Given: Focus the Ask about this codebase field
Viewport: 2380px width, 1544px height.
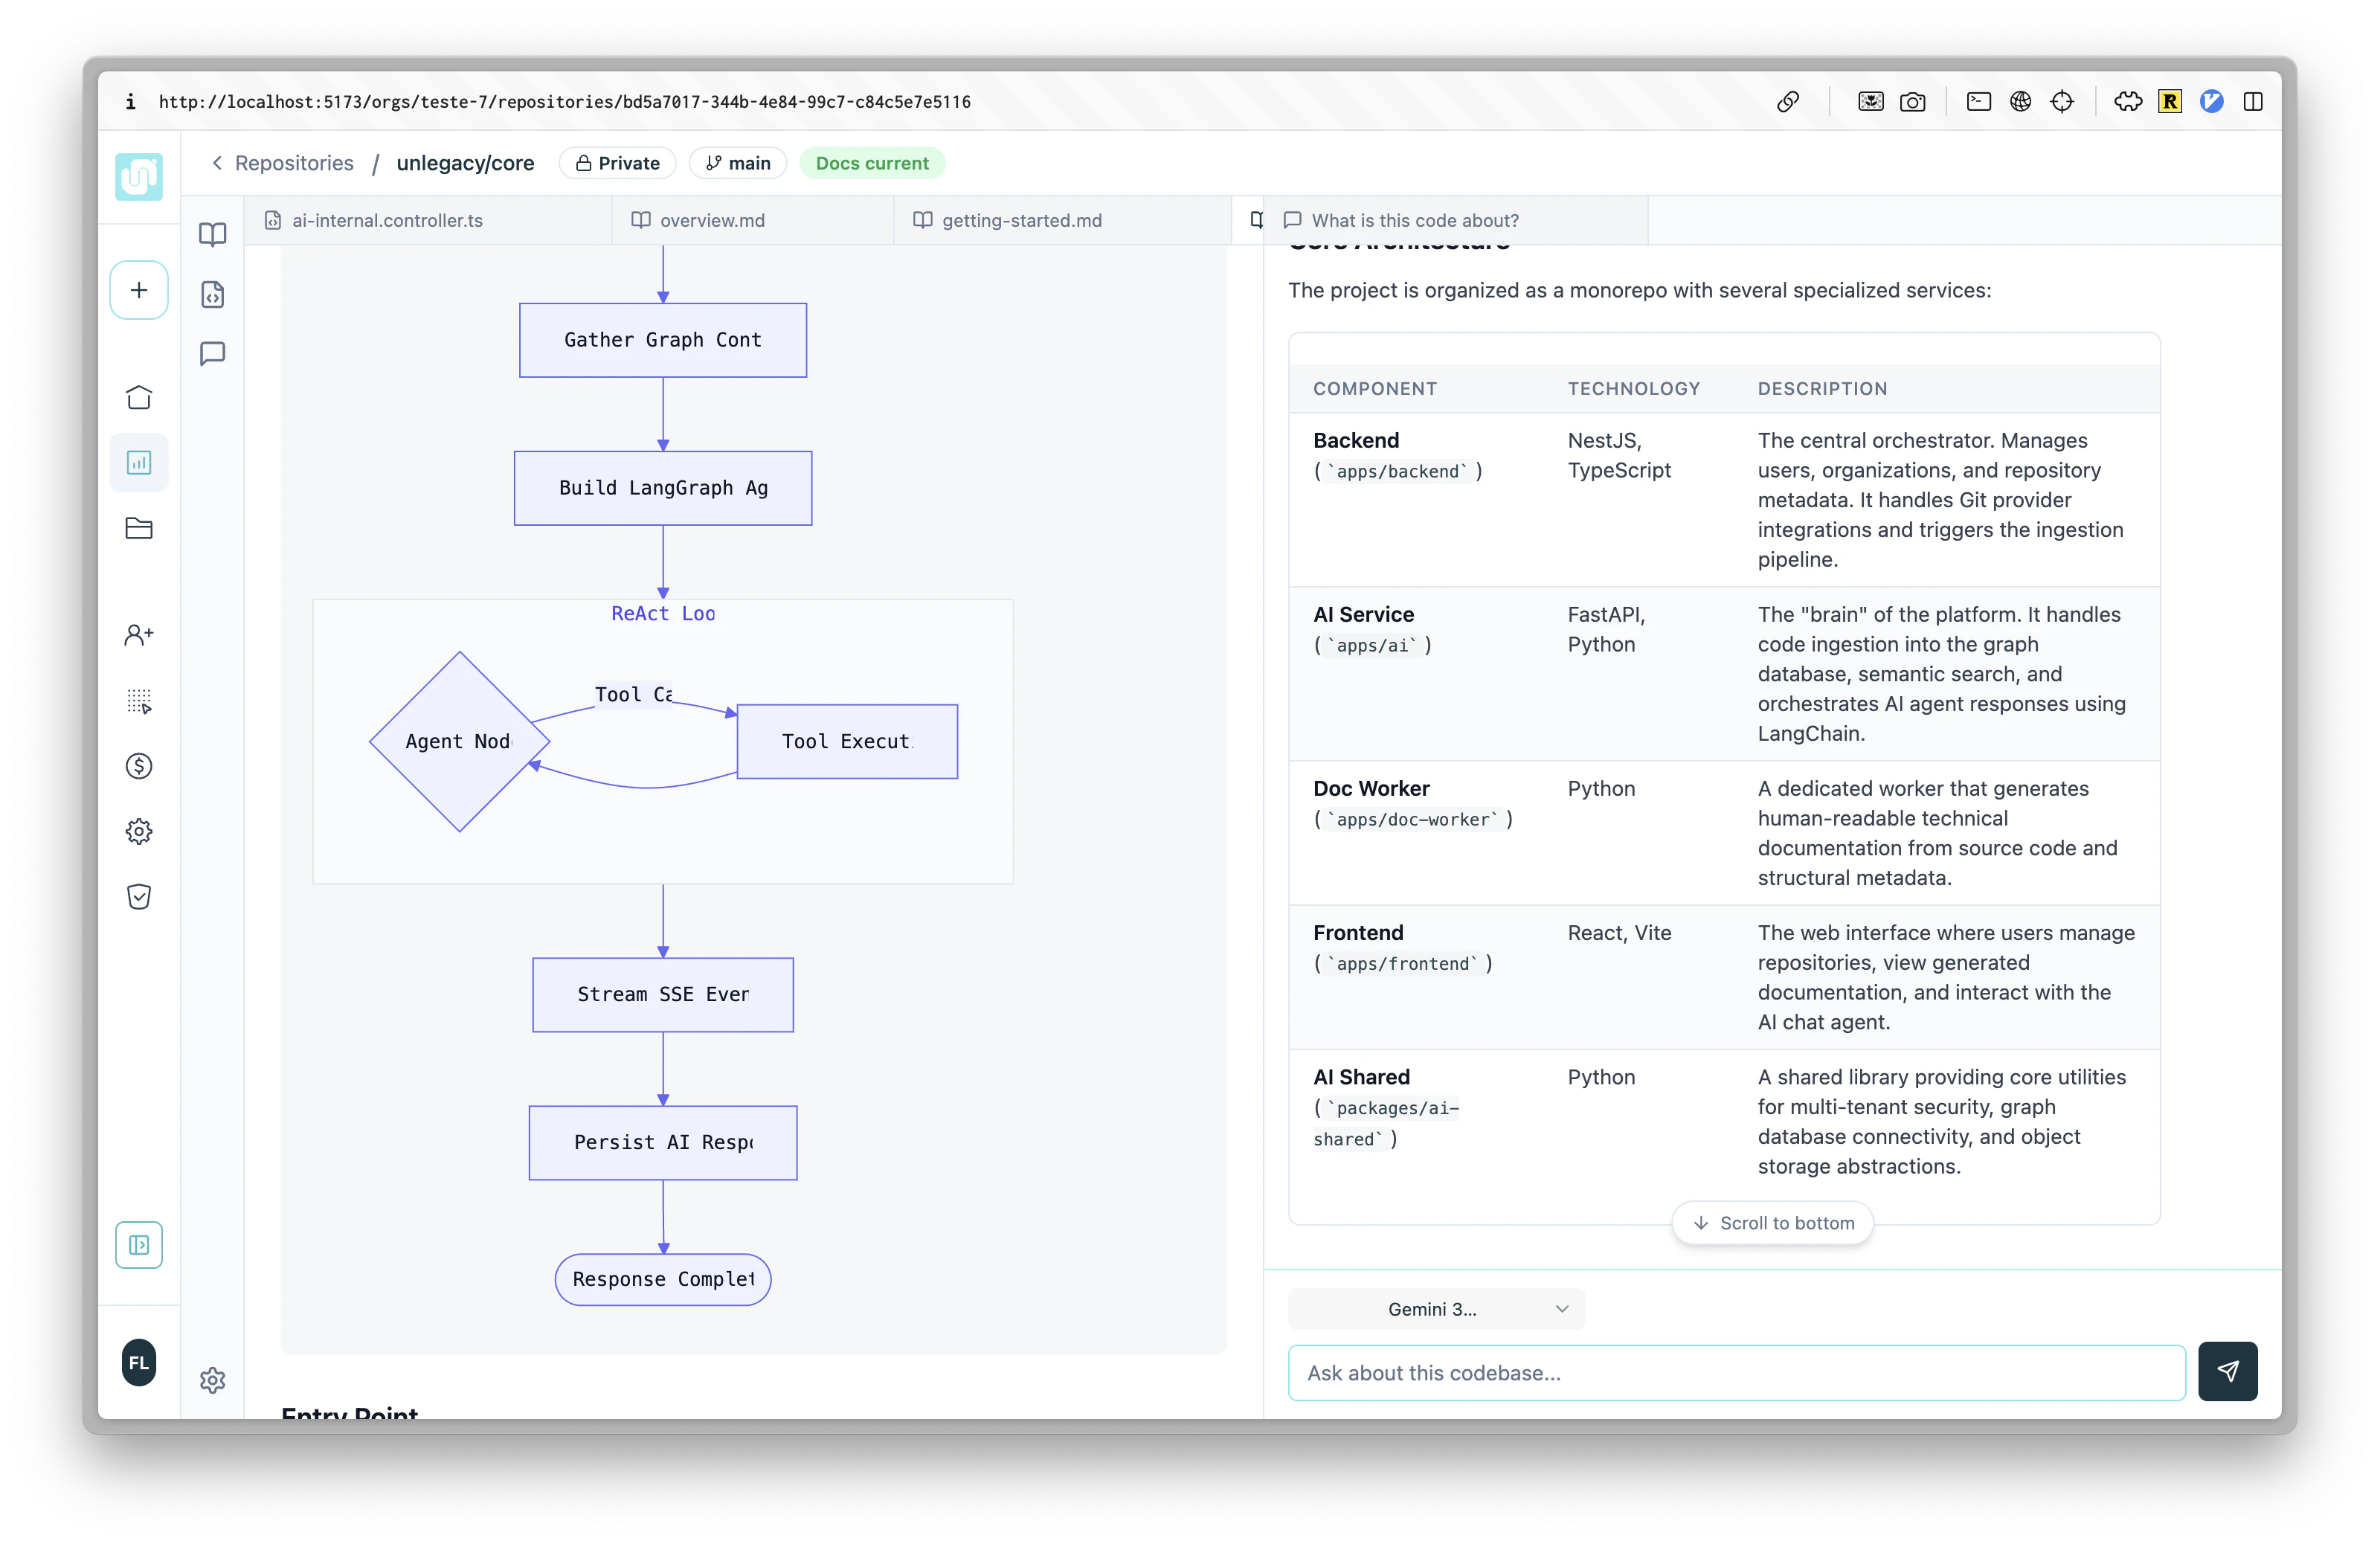Looking at the screenshot, I should pyautogui.click(x=1735, y=1373).
